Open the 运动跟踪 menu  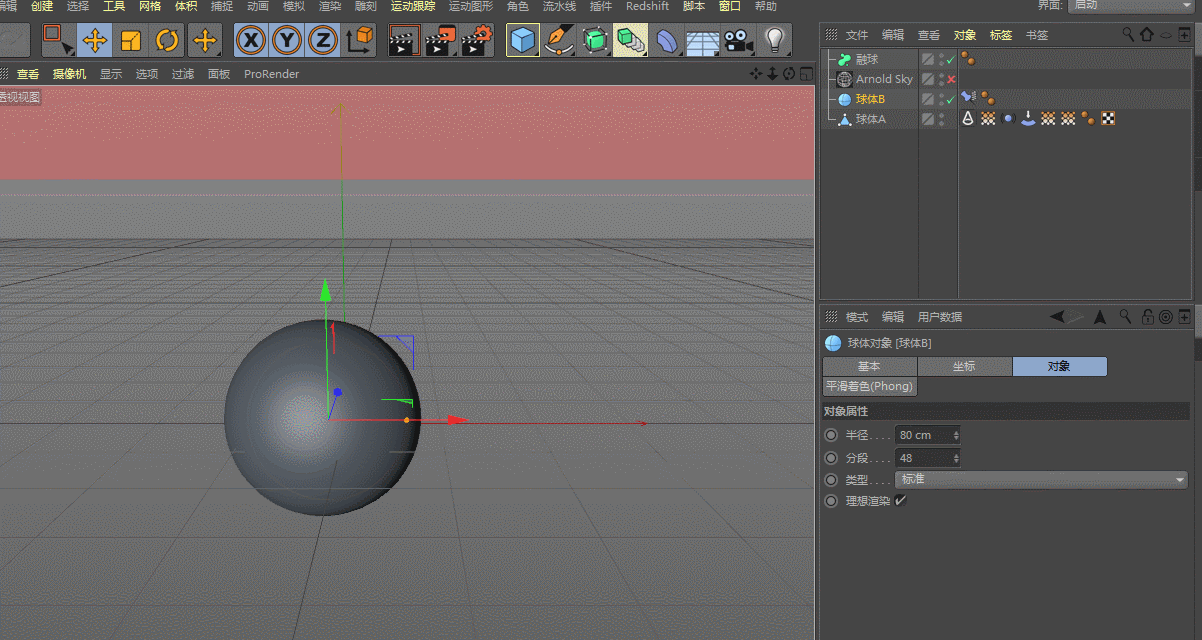pos(413,6)
